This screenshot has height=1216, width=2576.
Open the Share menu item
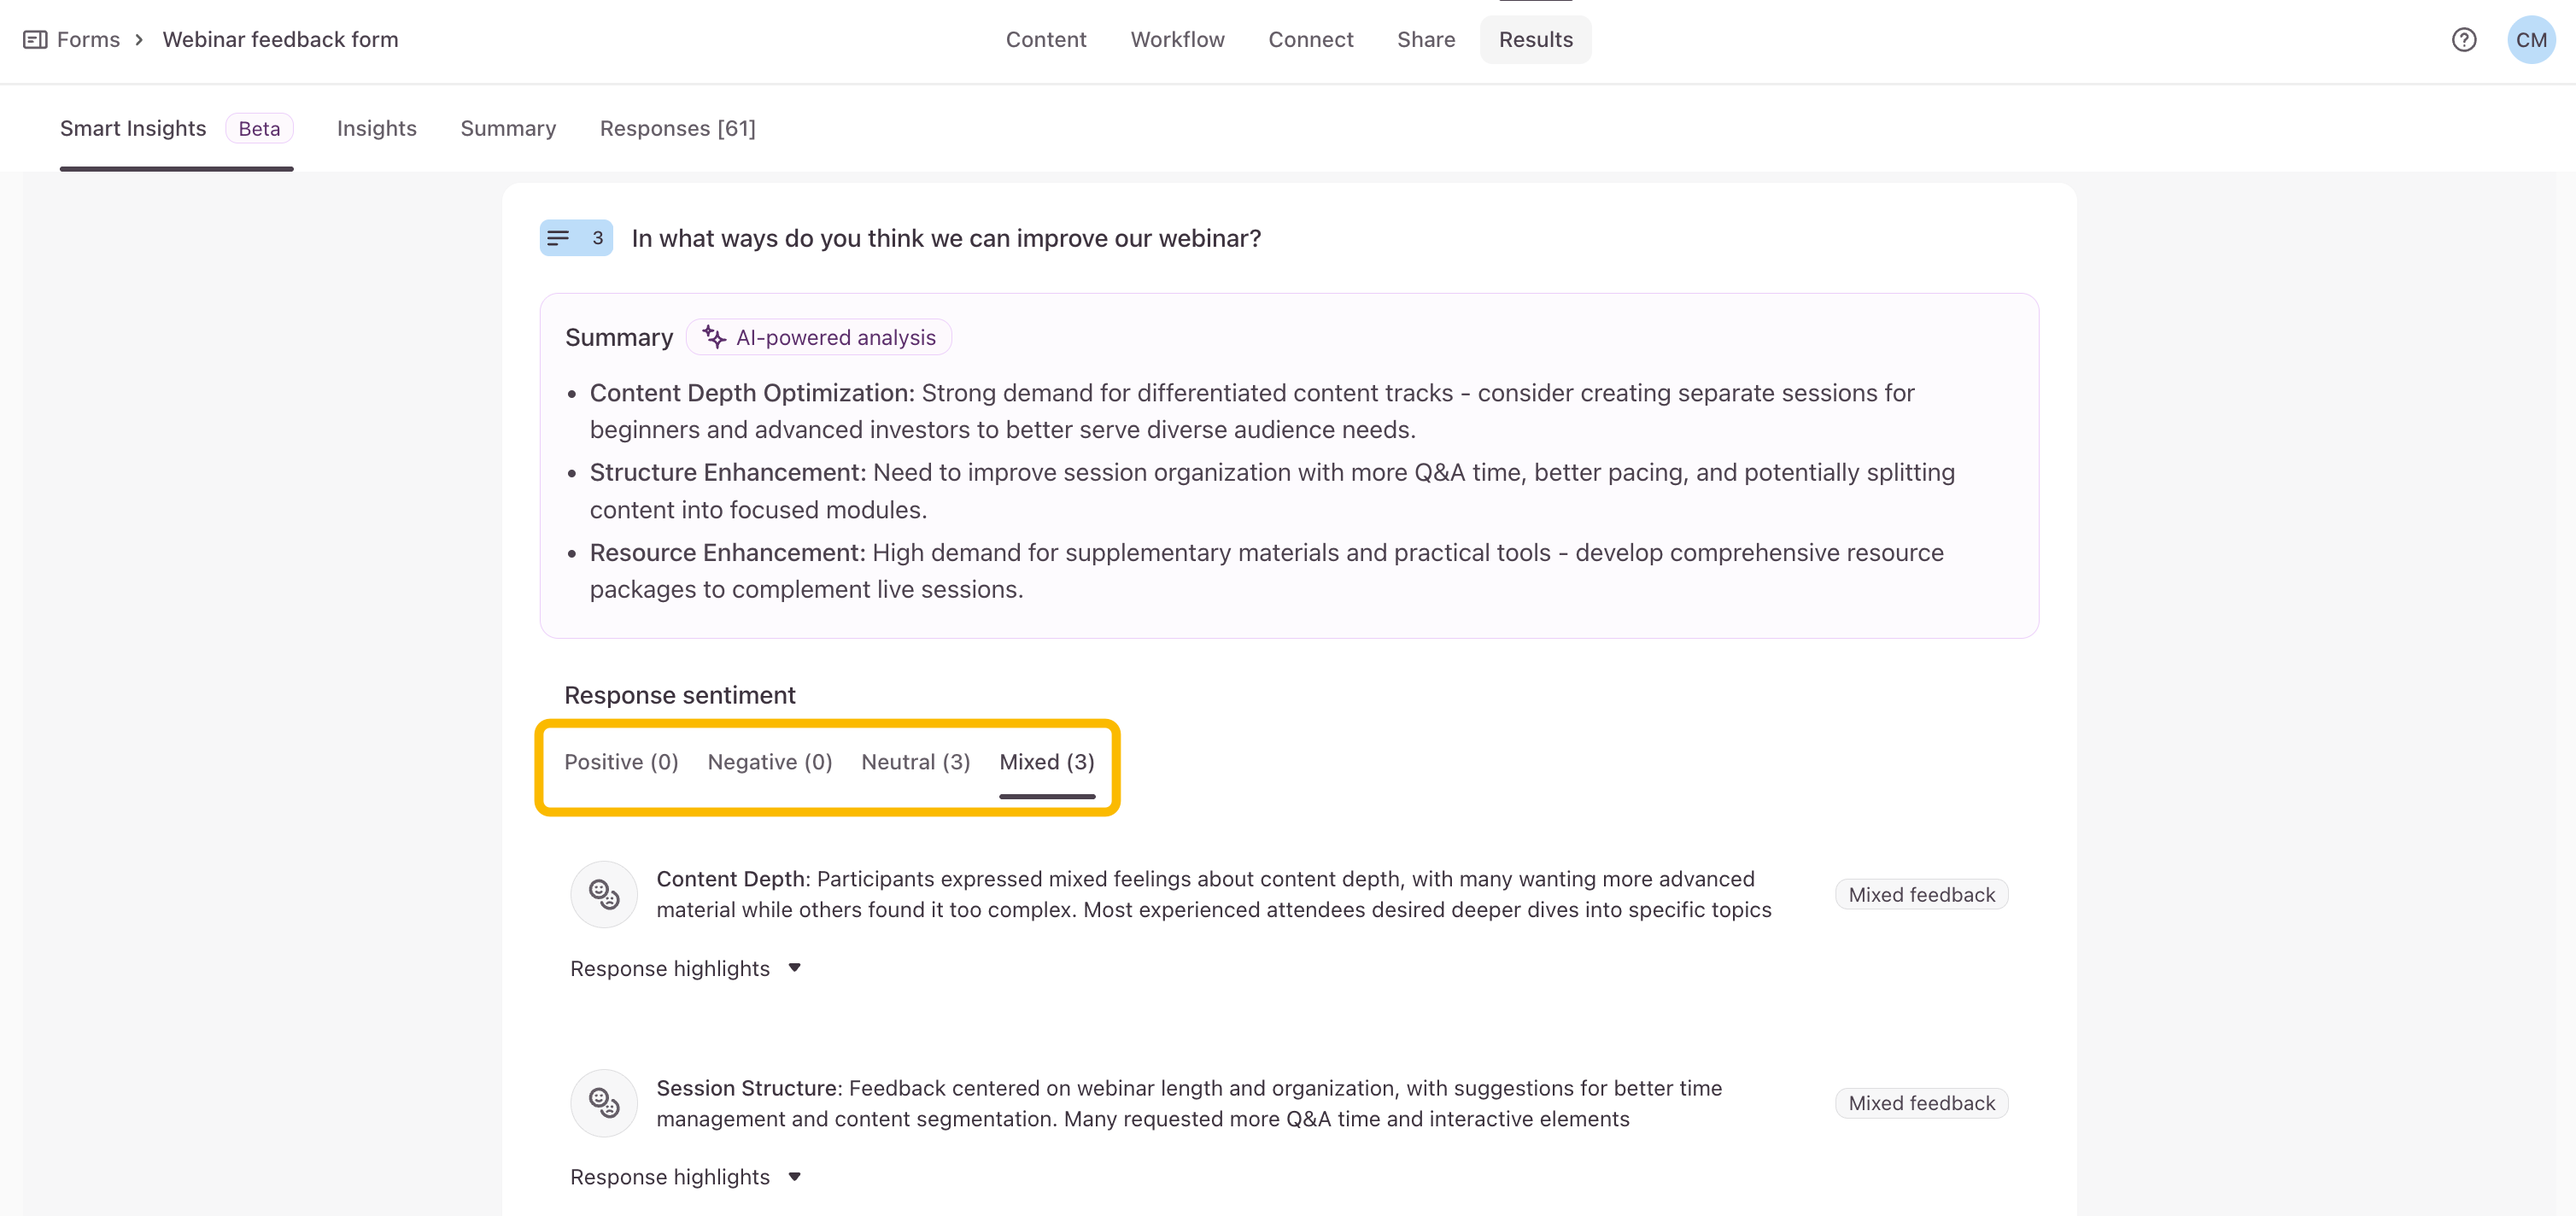[x=1425, y=40]
